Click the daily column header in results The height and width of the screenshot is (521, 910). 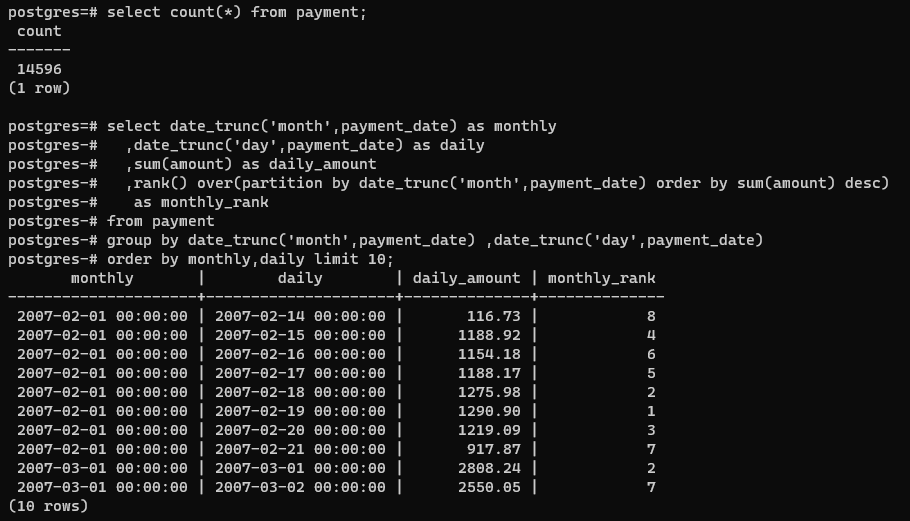pyautogui.click(x=300, y=278)
